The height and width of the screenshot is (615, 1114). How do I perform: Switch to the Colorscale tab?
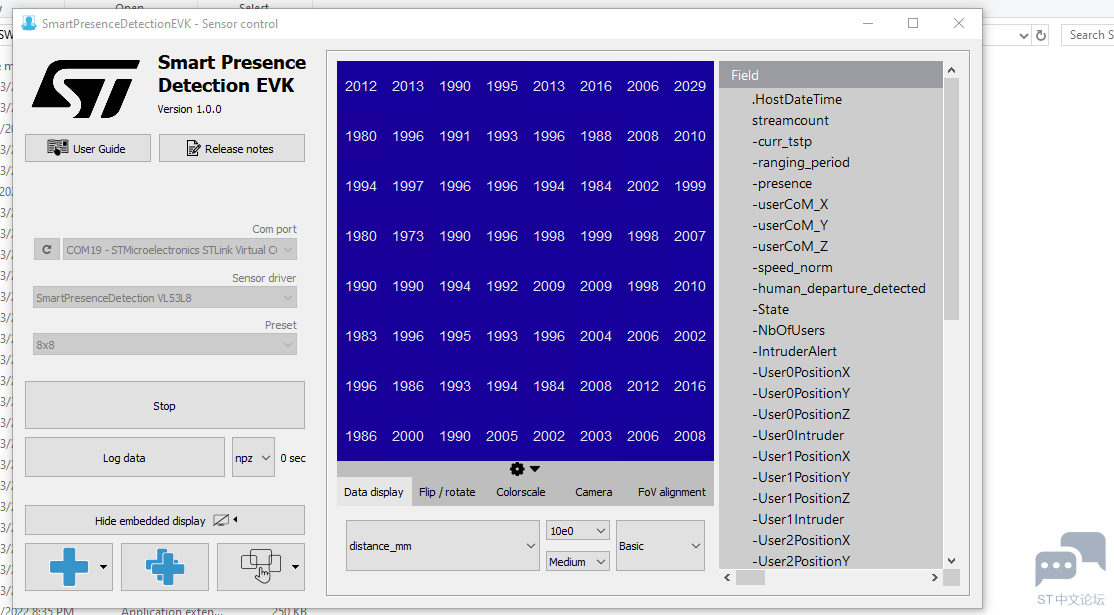(521, 492)
